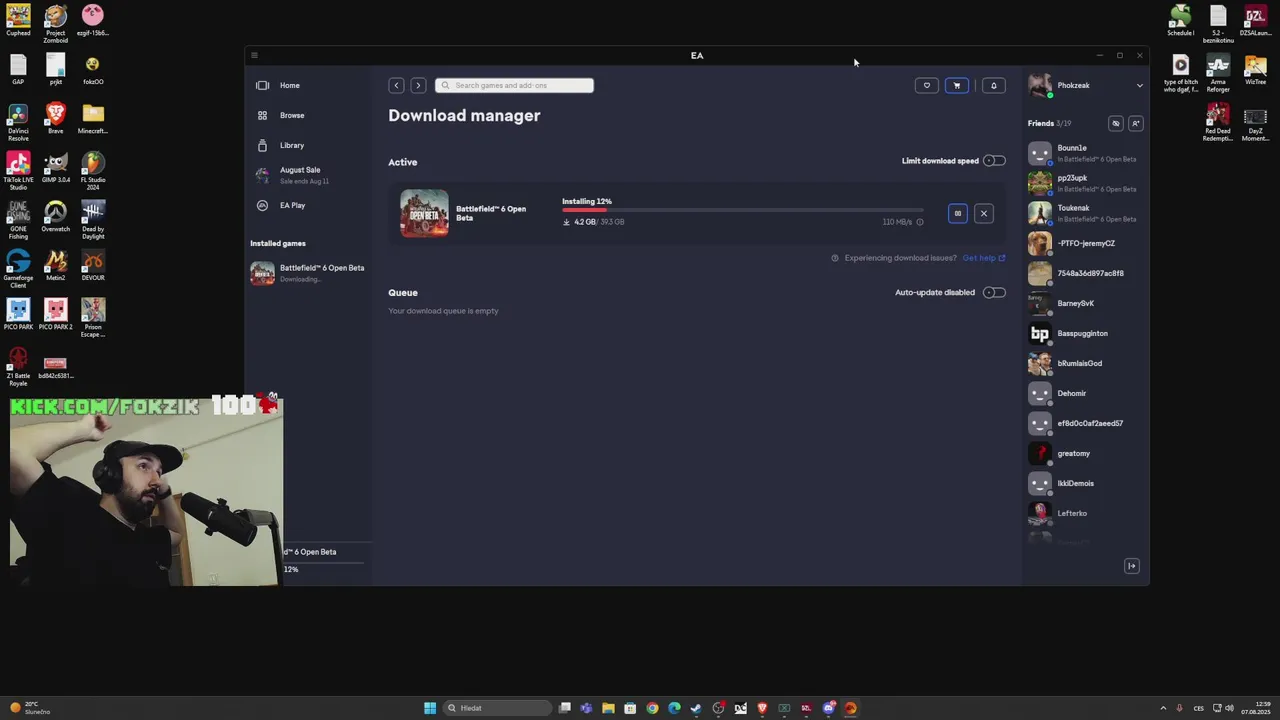Select Metin2 desktop icon
1280x720 pixels.
[55, 265]
